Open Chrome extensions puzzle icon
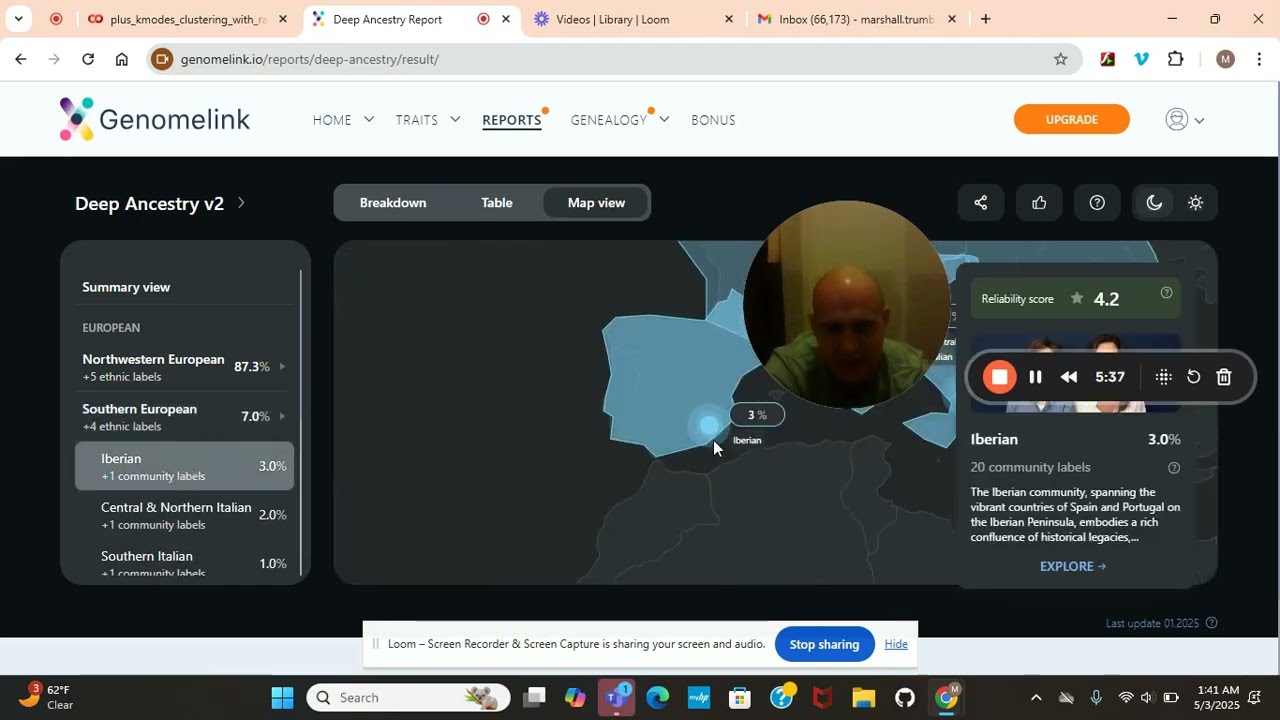The width and height of the screenshot is (1280, 720). pos(1176,59)
